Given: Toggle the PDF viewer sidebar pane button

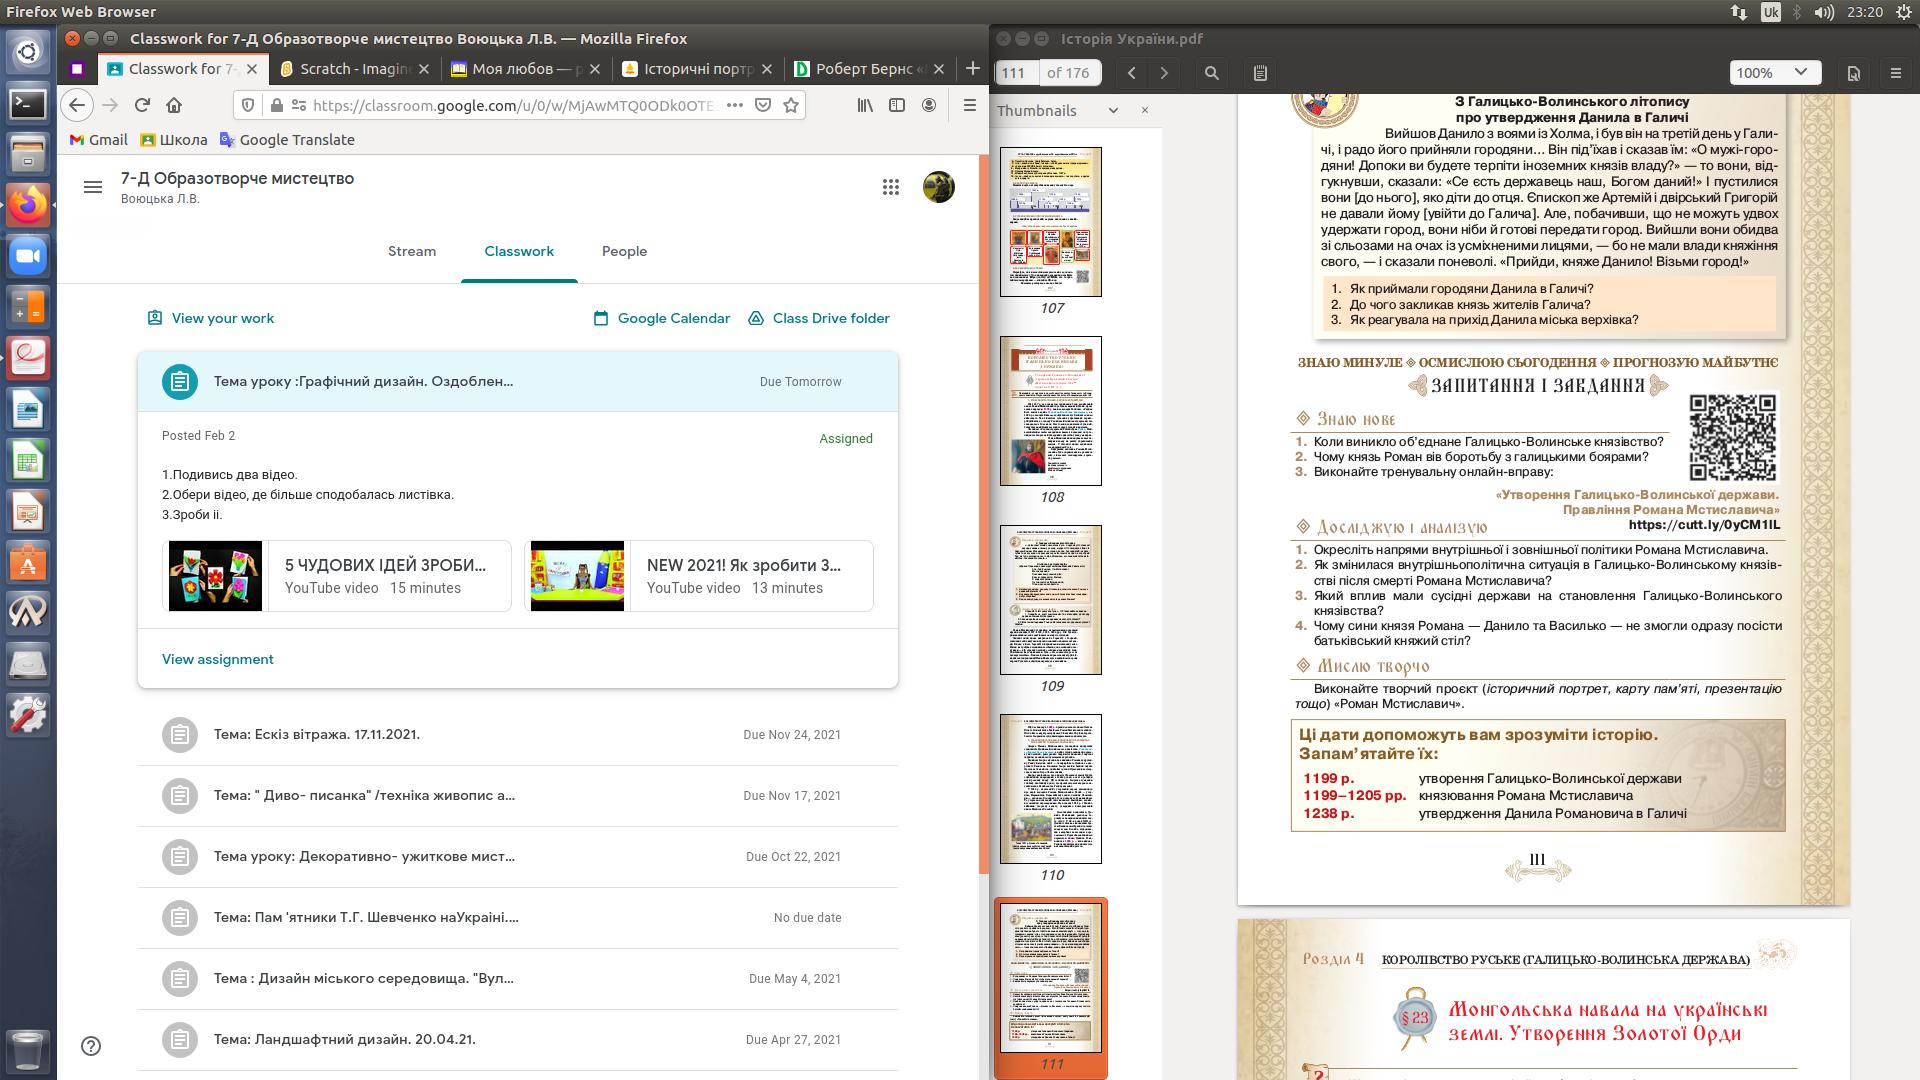Looking at the screenshot, I should (x=1260, y=73).
